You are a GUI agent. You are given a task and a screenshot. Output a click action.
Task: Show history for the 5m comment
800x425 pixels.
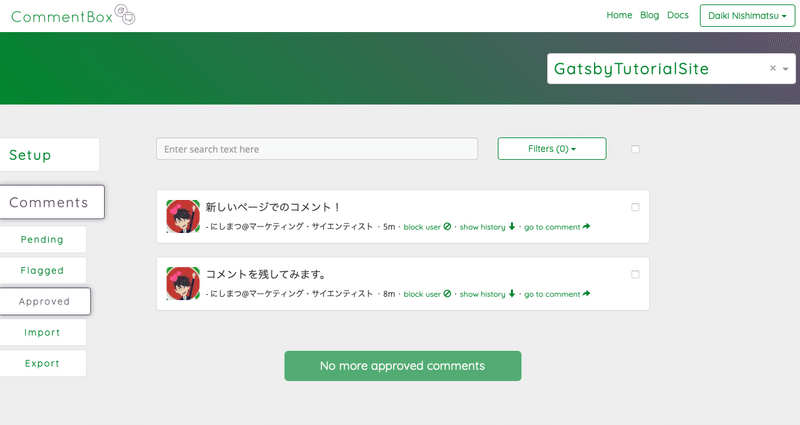click(487, 227)
